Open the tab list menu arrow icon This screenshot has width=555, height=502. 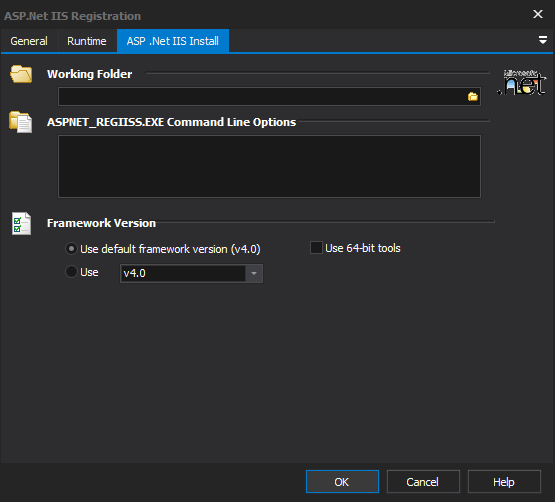[543, 40]
